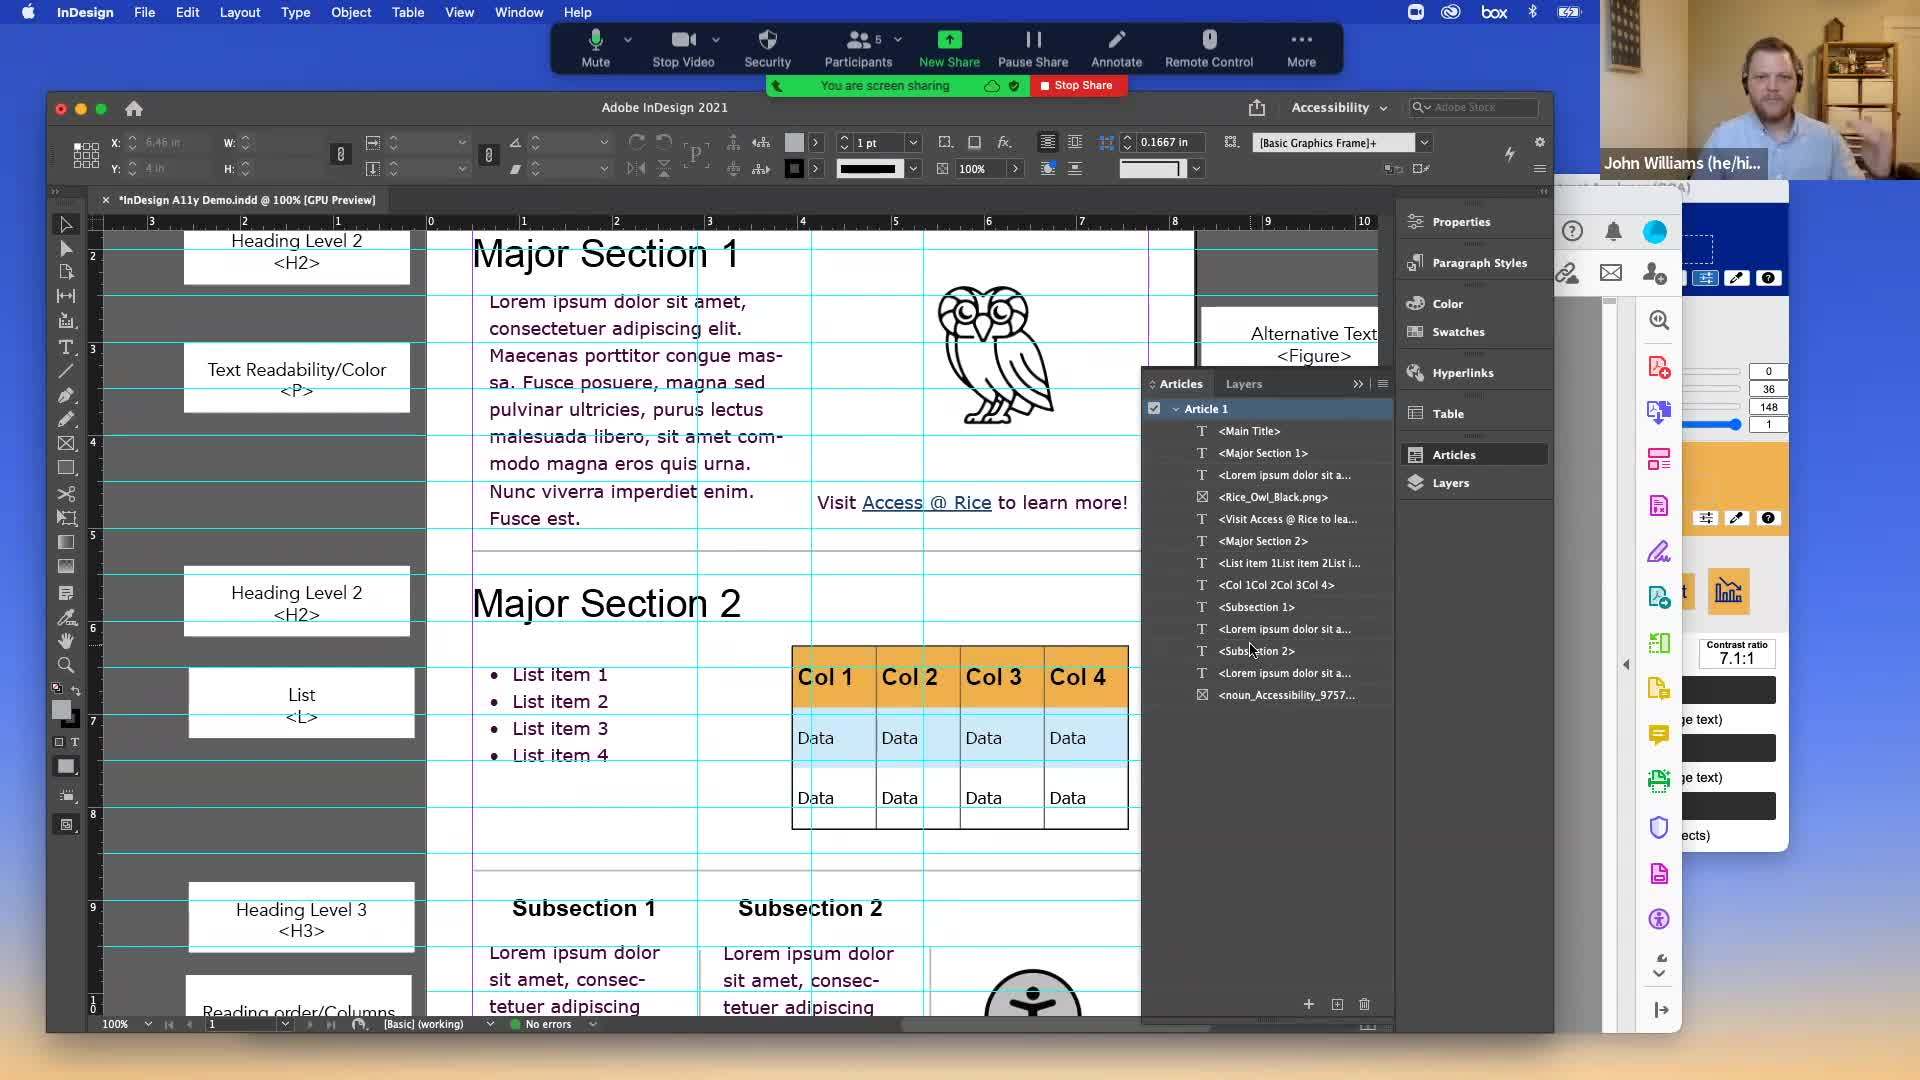Open the zoom level 100% dropdown
This screenshot has width=1920, height=1080.
[148, 1025]
